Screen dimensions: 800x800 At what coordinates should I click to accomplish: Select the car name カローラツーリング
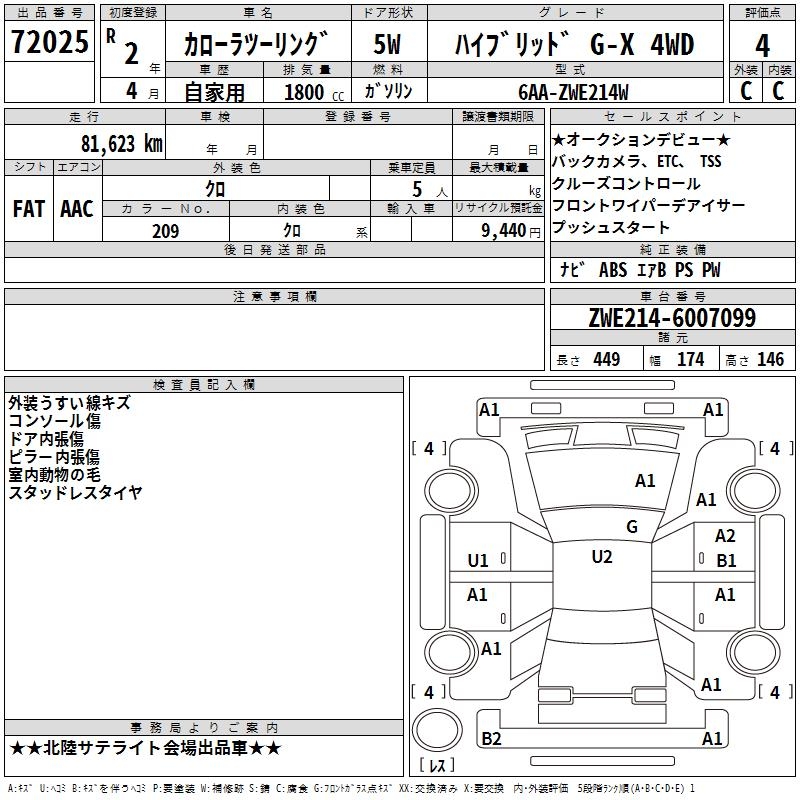256,44
